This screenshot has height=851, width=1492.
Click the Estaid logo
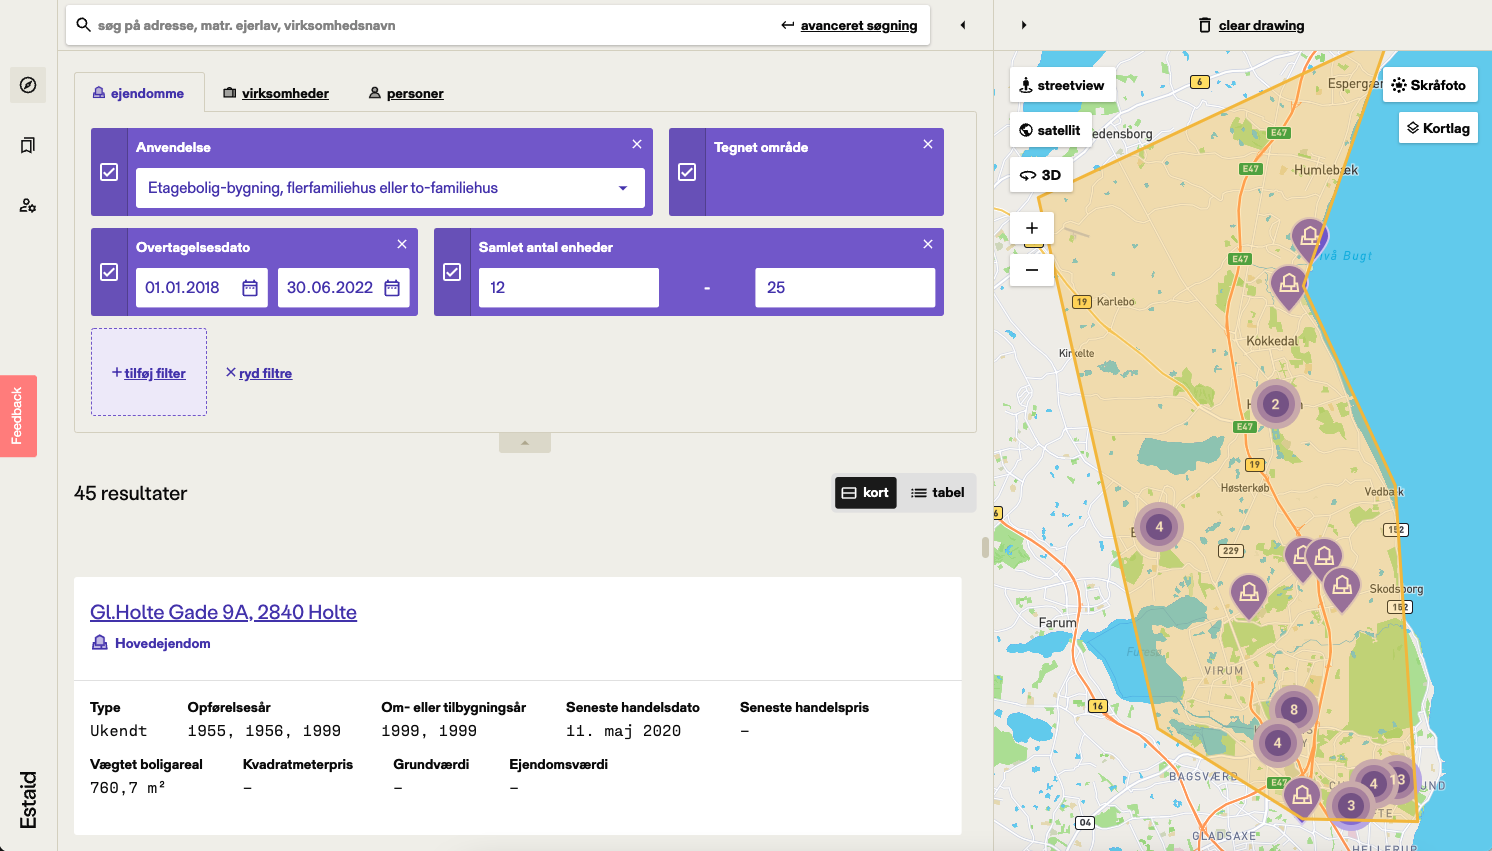28,800
